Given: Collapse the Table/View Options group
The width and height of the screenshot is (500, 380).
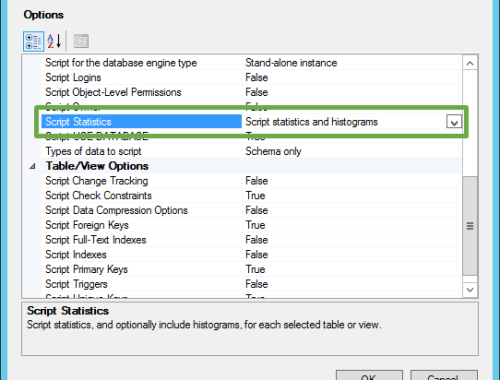Looking at the screenshot, I should (32, 166).
